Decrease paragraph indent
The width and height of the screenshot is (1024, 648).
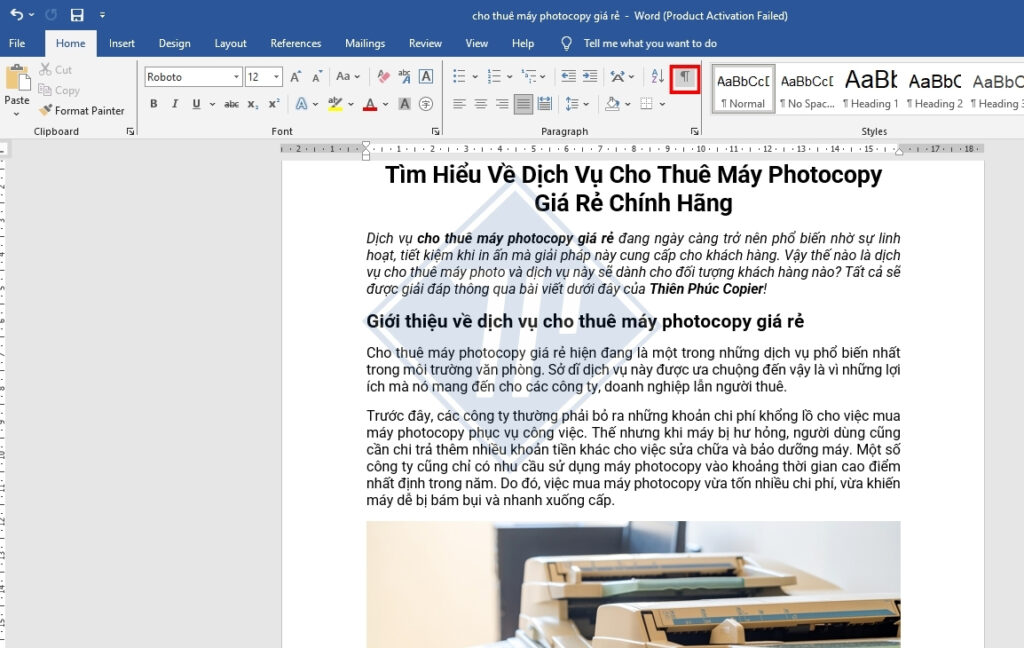click(x=568, y=76)
